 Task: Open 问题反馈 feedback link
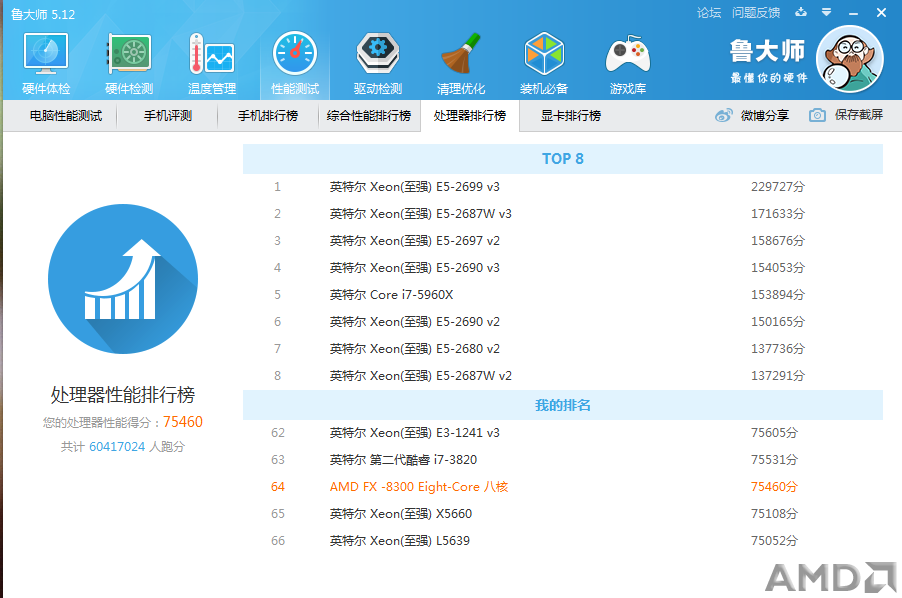click(x=756, y=13)
